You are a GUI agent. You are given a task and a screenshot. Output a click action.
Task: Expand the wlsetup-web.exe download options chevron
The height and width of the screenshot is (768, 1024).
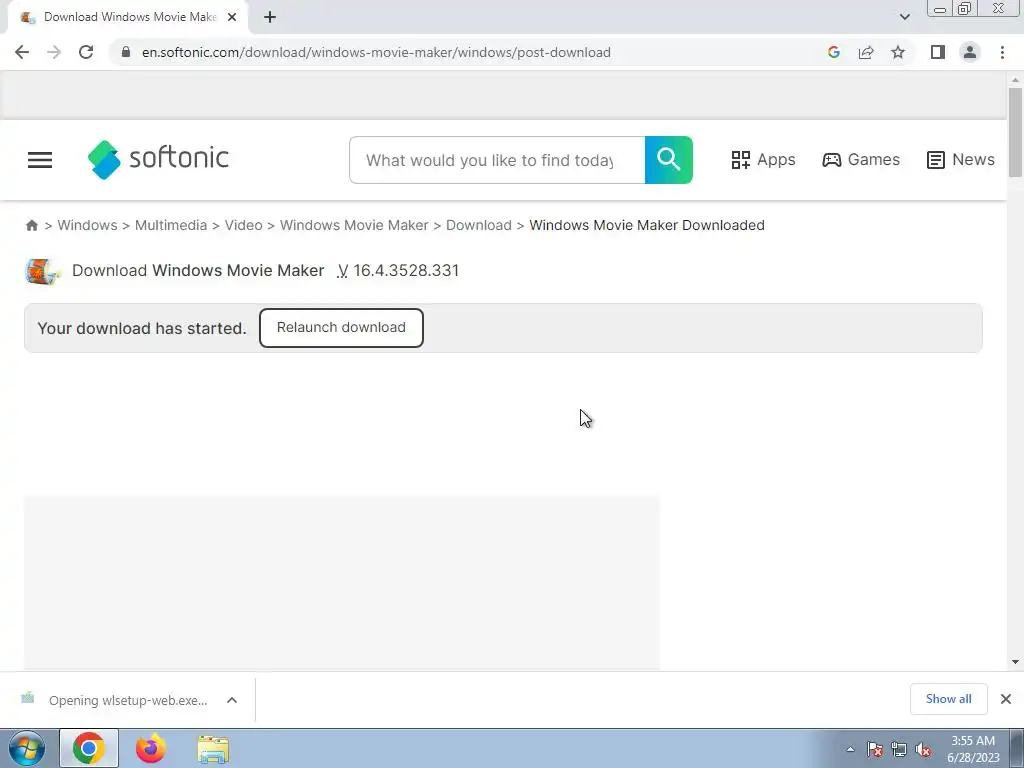[x=232, y=700]
